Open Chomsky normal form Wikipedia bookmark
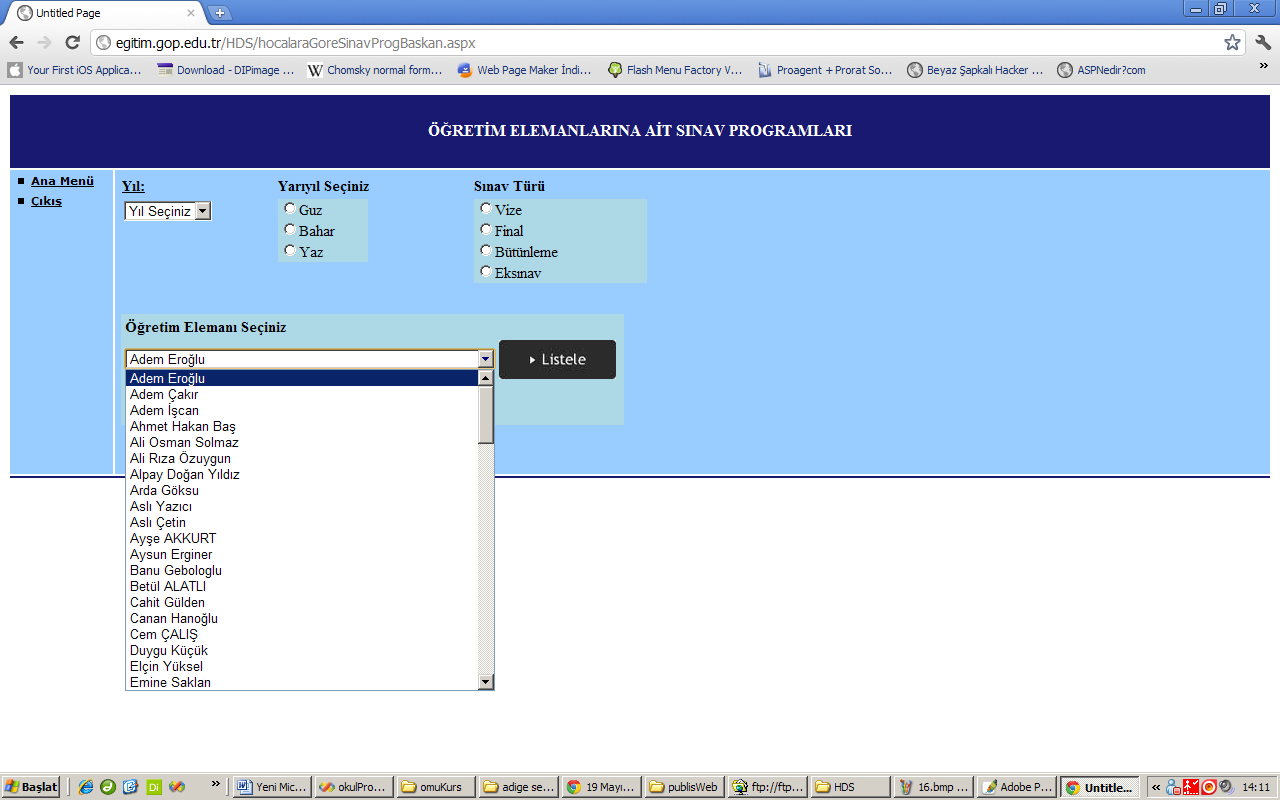Image resolution: width=1280 pixels, height=800 pixels. pos(374,70)
